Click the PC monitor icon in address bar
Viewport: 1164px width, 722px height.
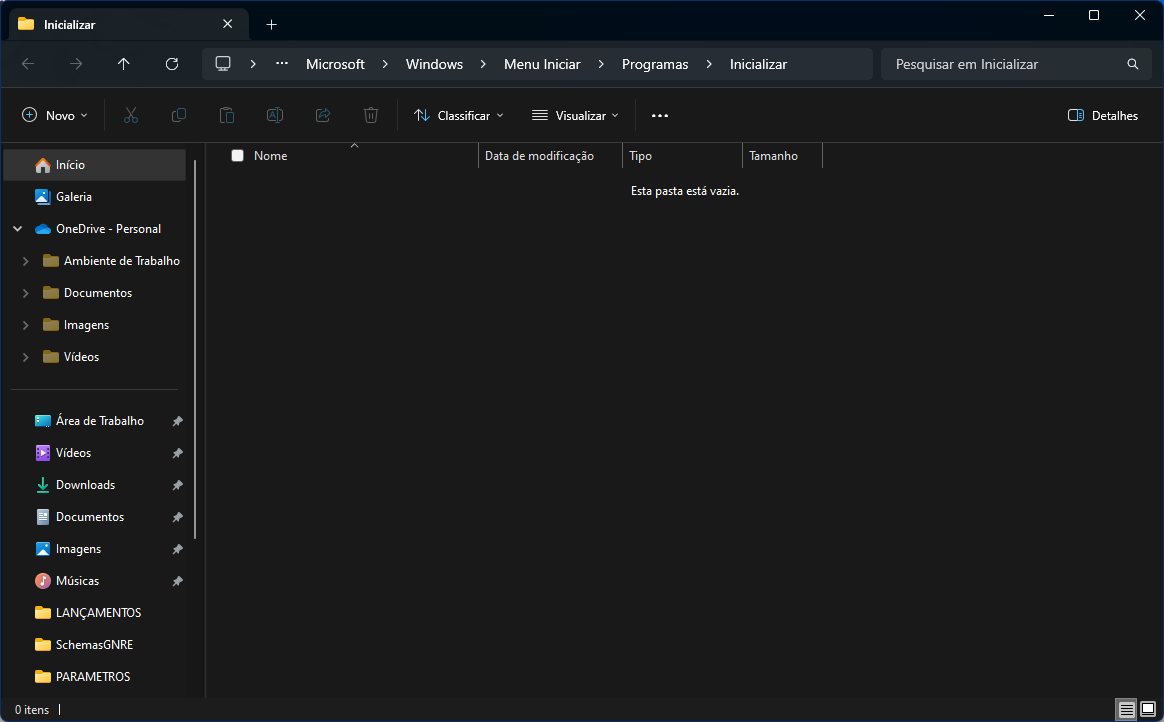point(223,64)
